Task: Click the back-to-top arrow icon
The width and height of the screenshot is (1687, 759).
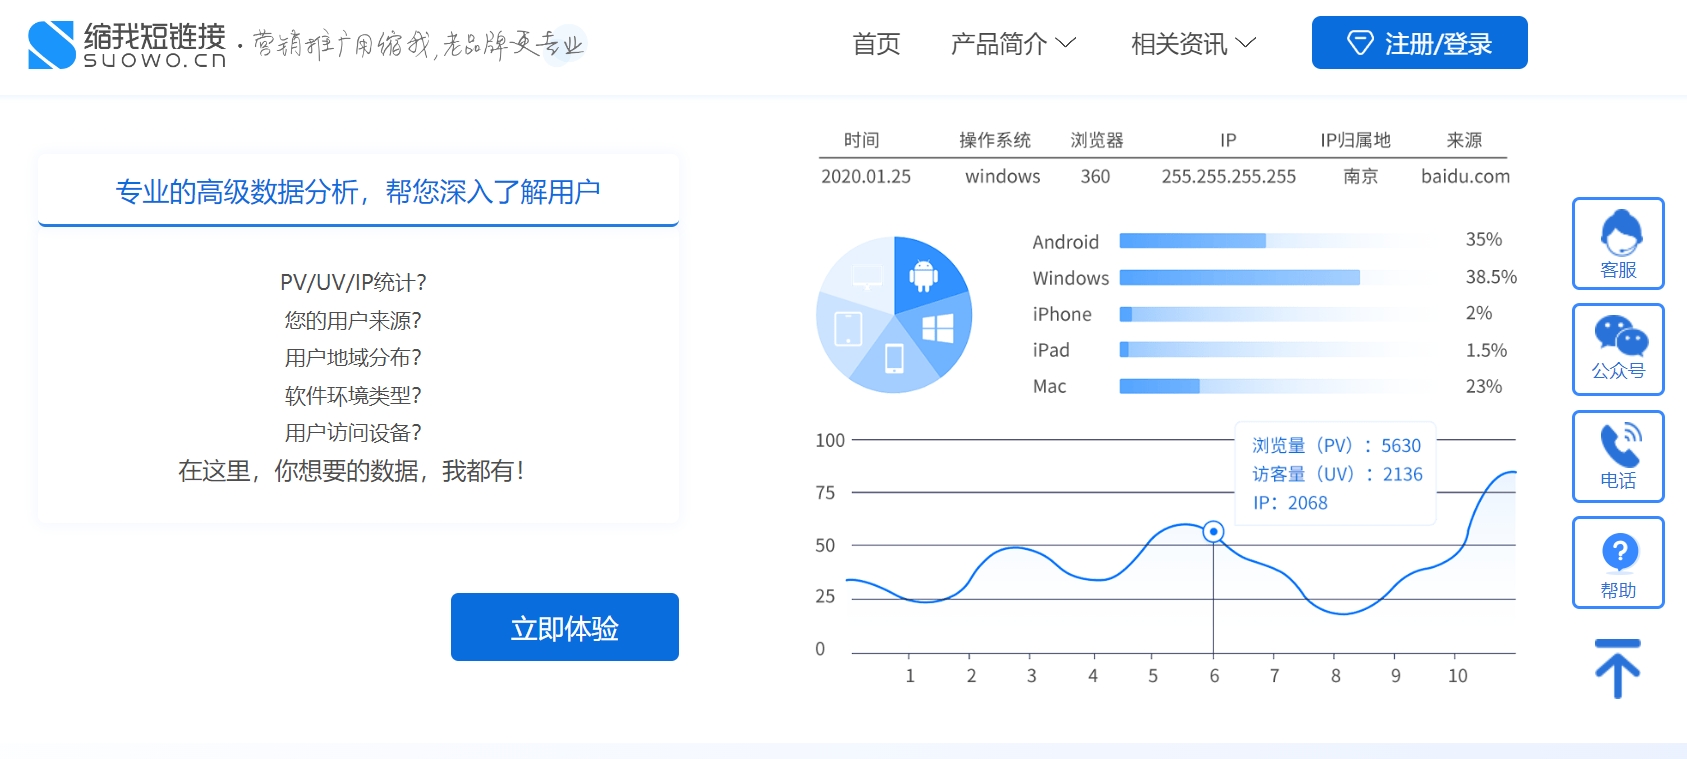Action: pos(1617,668)
